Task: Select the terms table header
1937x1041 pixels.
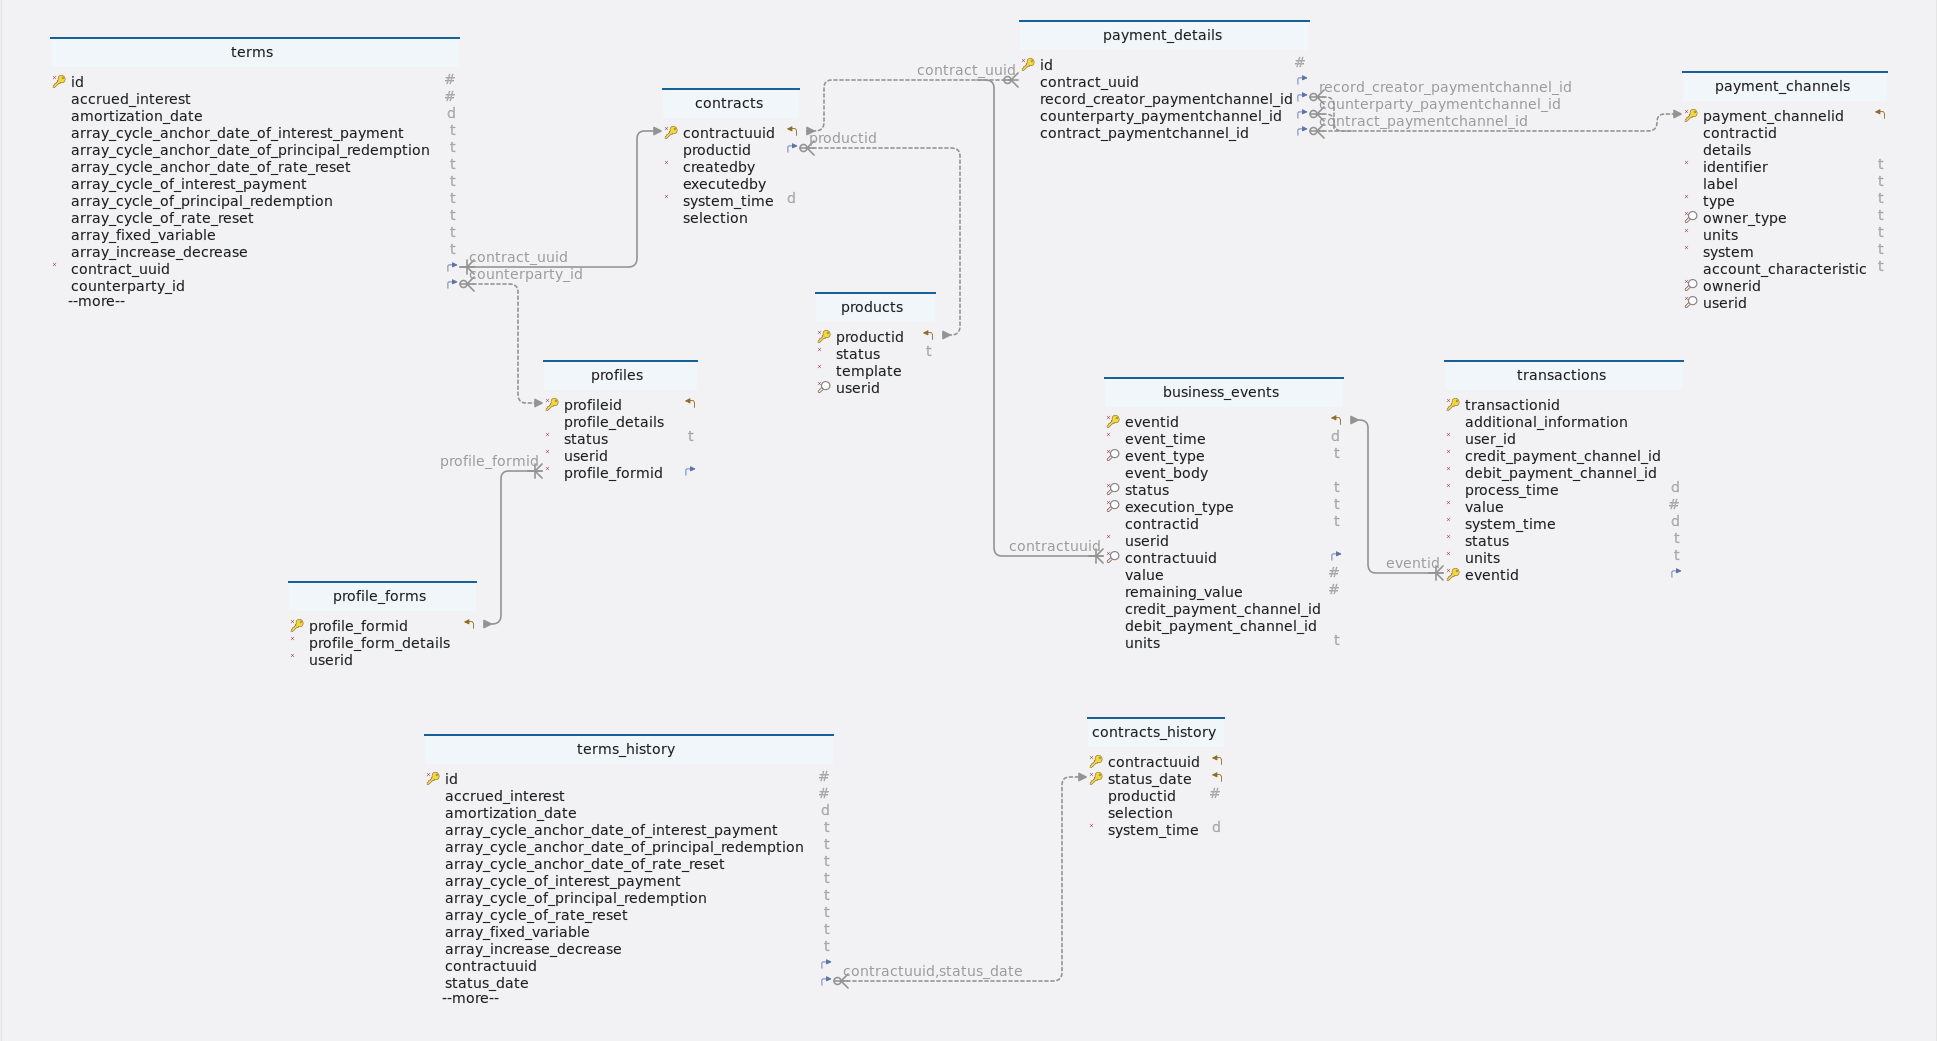Action: coord(255,53)
